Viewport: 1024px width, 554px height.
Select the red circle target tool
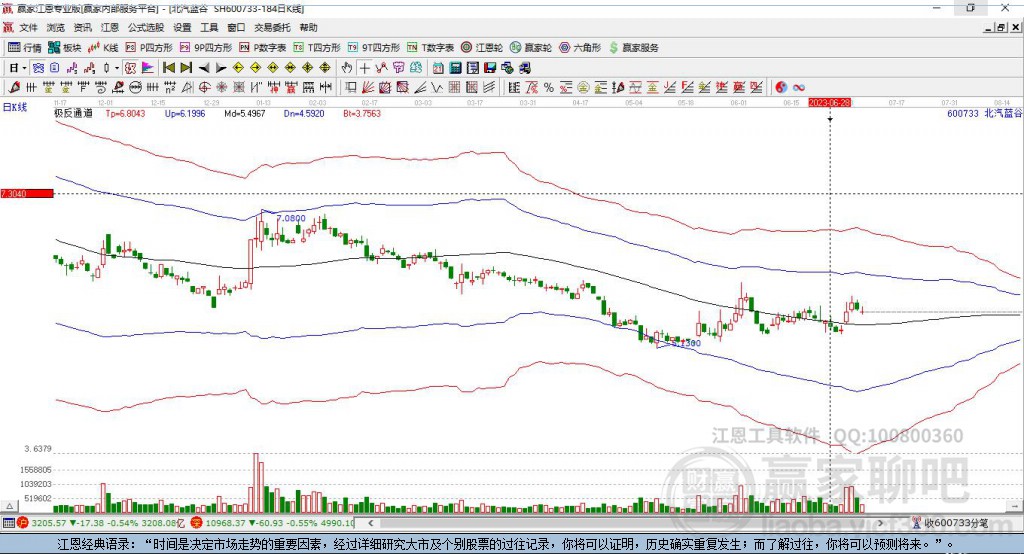pyautogui.click(x=204, y=88)
